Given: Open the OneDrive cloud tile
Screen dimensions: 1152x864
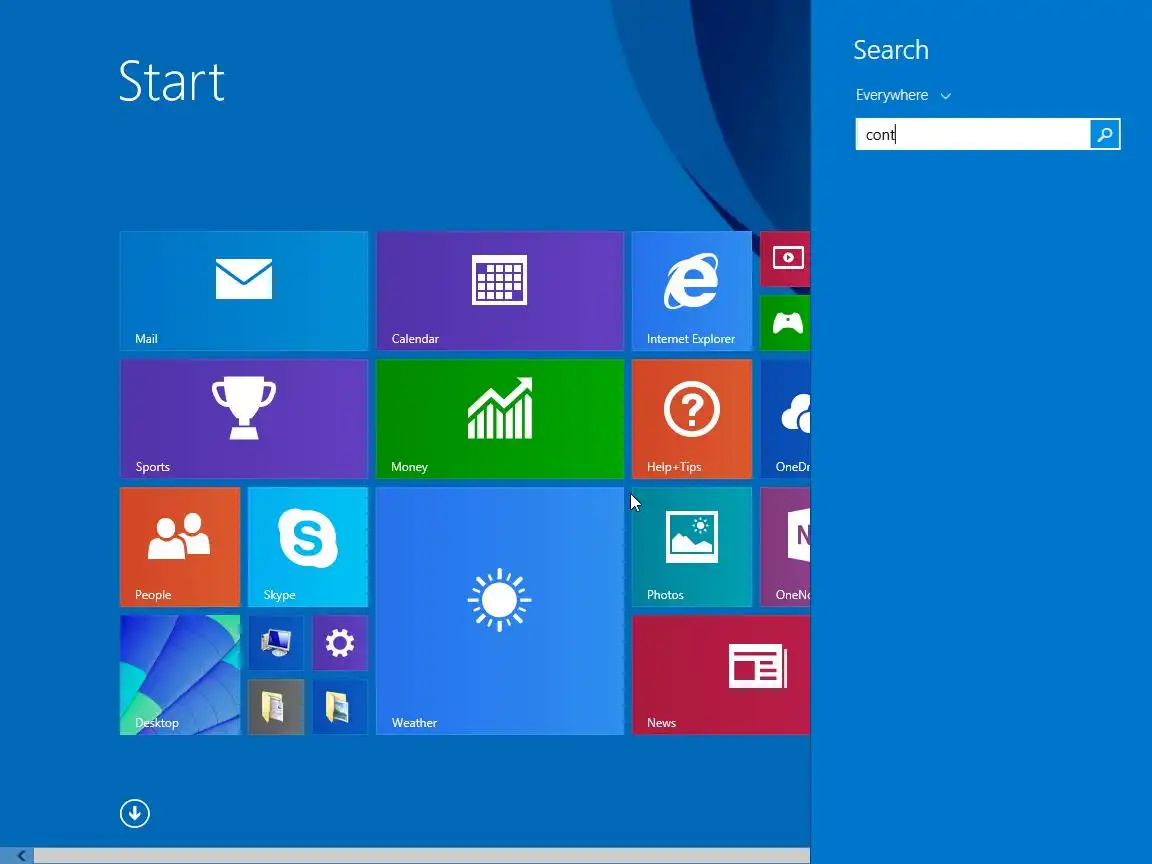Looking at the screenshot, I should click(785, 419).
